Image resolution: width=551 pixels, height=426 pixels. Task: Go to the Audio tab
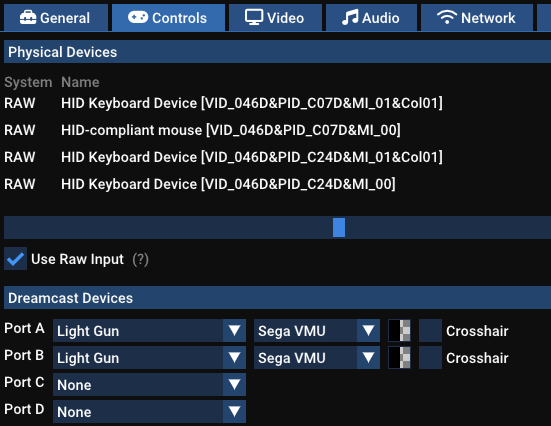tap(371, 18)
